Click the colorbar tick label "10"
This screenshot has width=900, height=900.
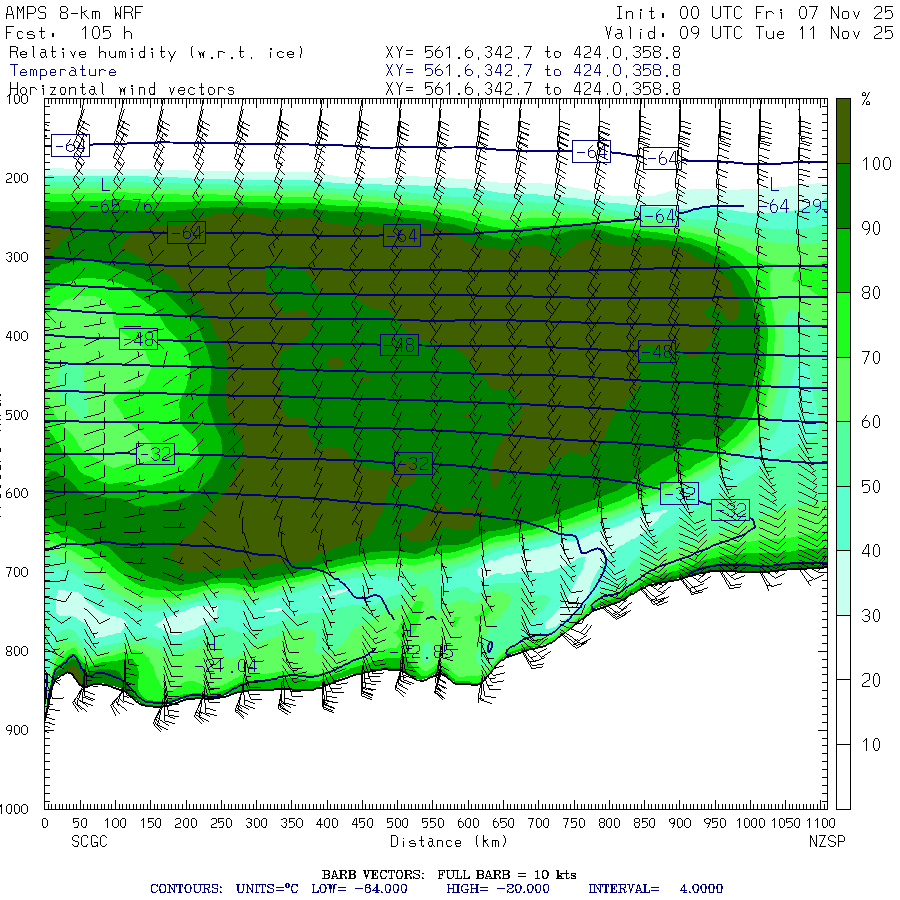(x=871, y=745)
